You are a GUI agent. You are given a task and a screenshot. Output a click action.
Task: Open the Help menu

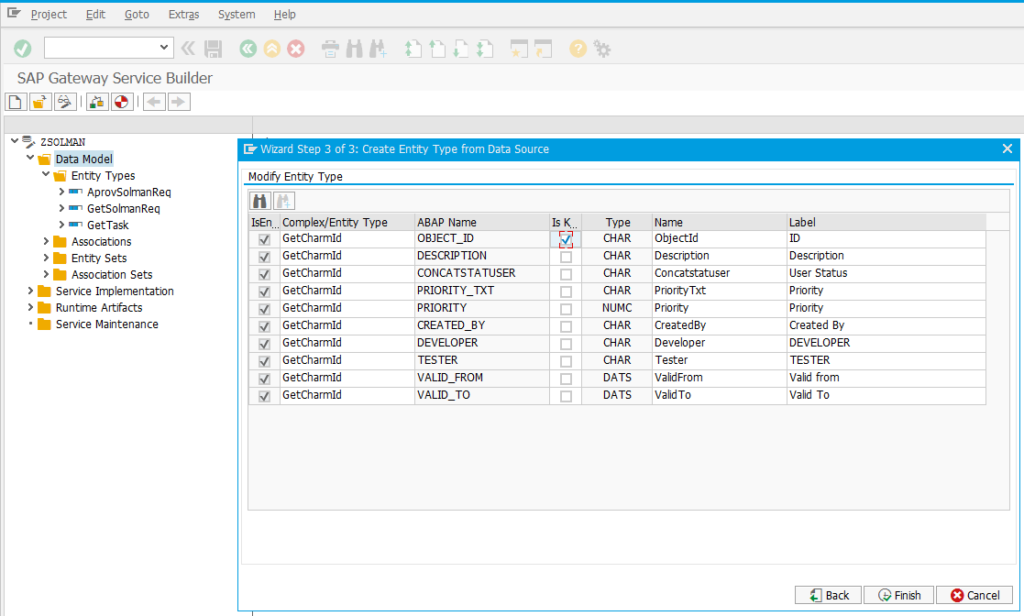[284, 14]
